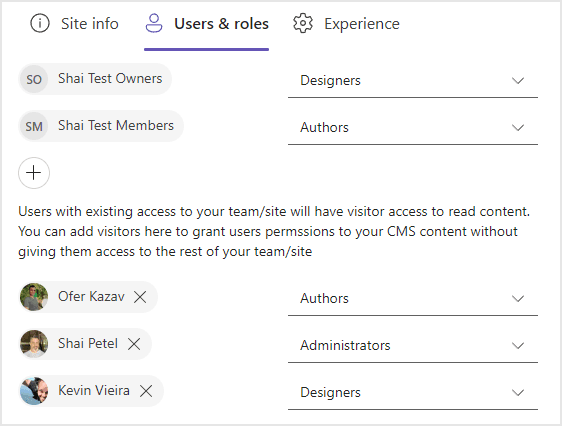Click chevron arrow in Ofer Kazav row
The image size is (562, 426).
[x=518, y=298]
